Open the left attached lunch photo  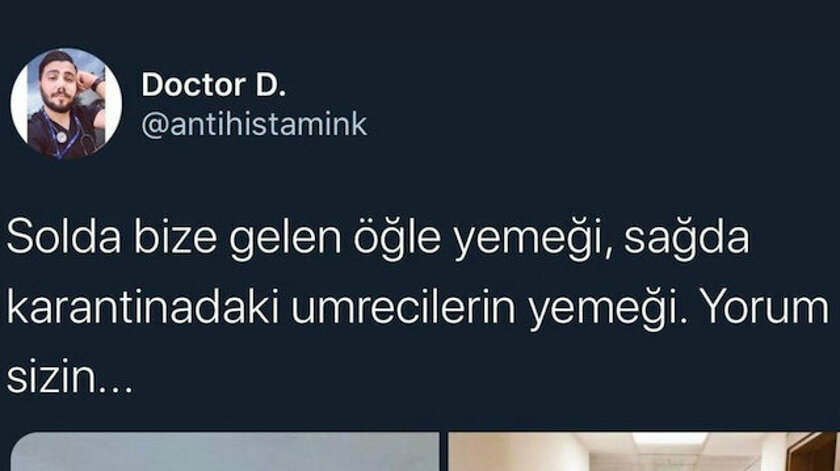[225, 452]
